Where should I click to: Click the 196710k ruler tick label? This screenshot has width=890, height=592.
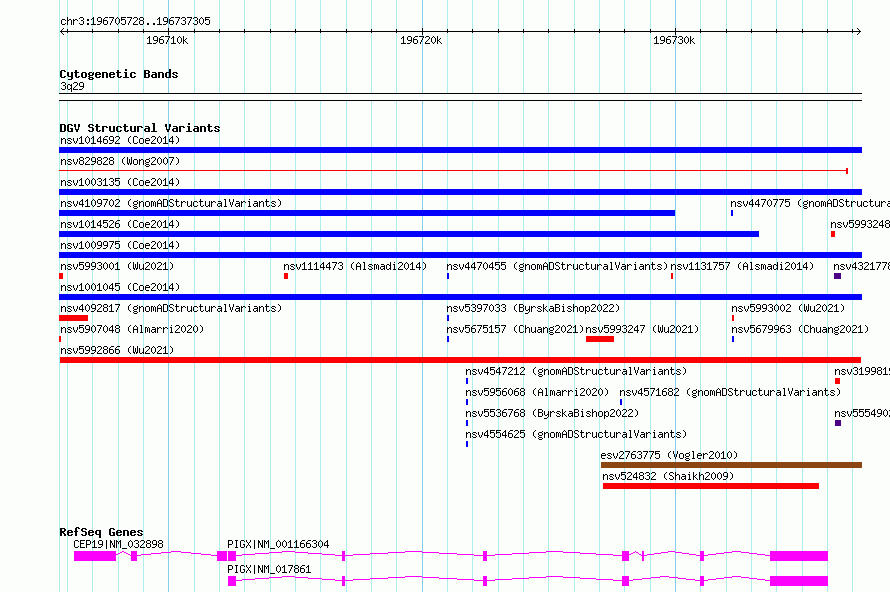[x=167, y=40]
